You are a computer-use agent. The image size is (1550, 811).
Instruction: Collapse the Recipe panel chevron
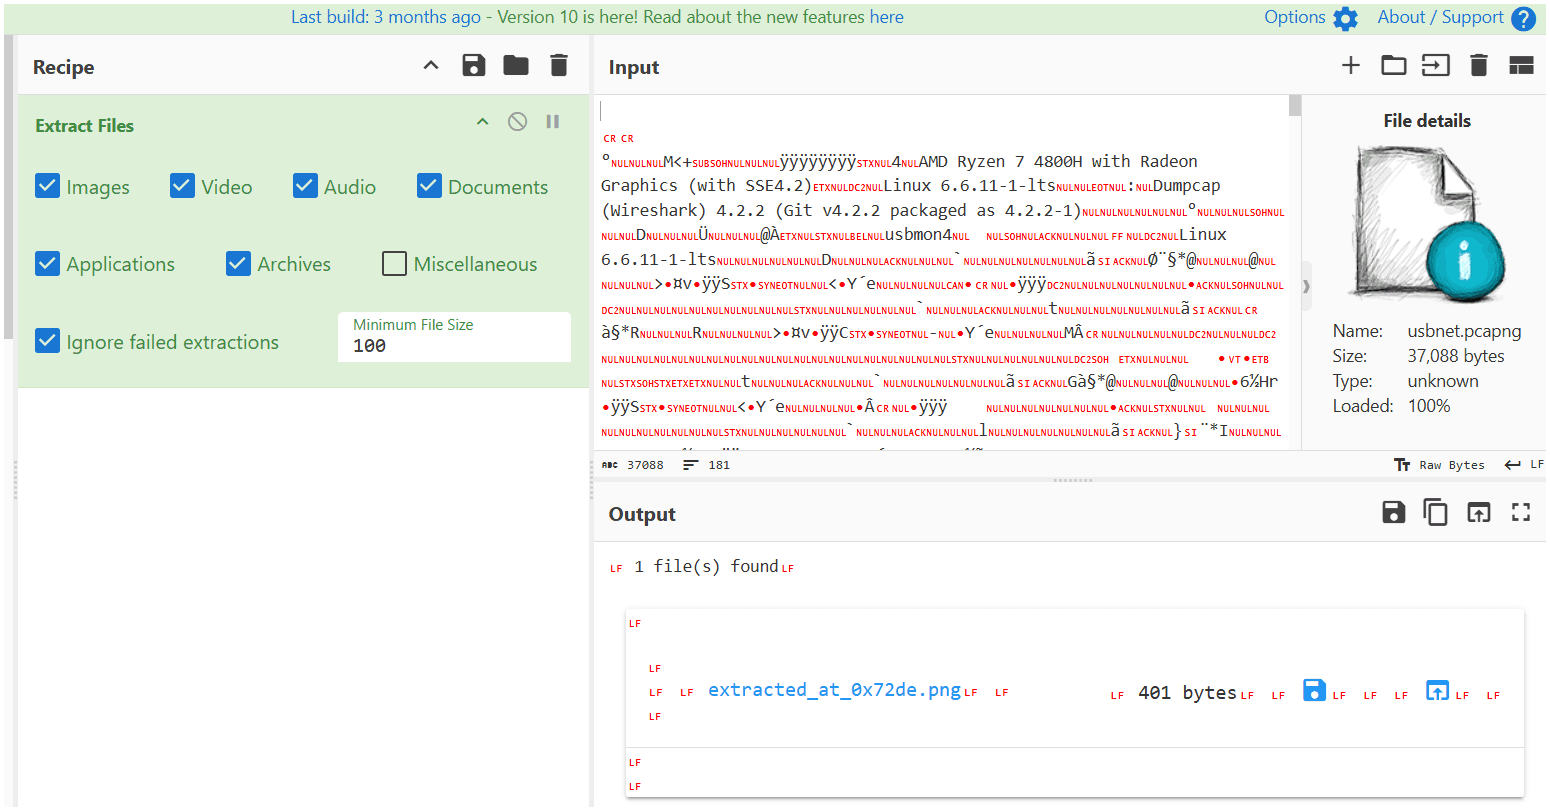click(431, 66)
